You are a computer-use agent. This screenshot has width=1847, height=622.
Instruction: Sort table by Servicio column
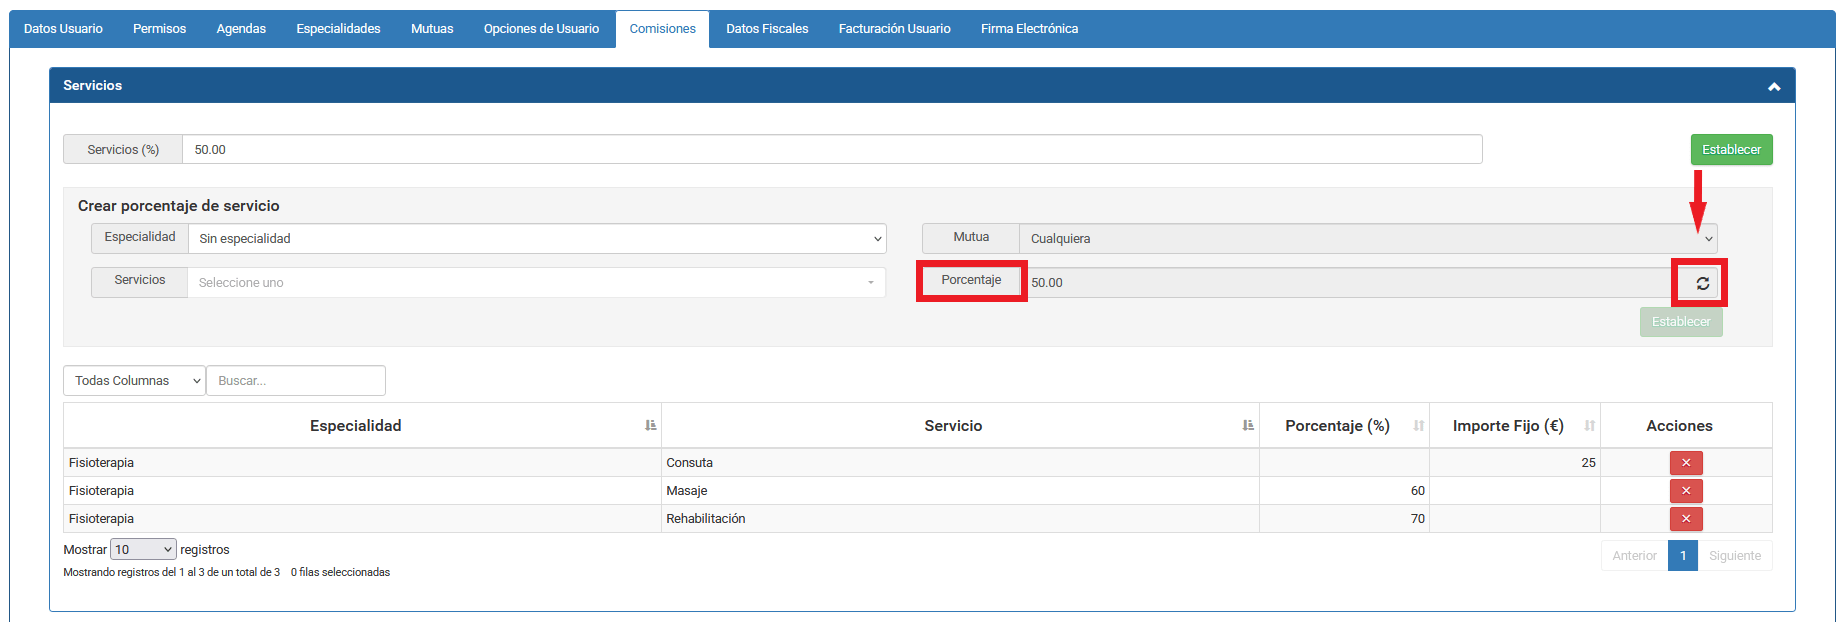click(x=960, y=426)
